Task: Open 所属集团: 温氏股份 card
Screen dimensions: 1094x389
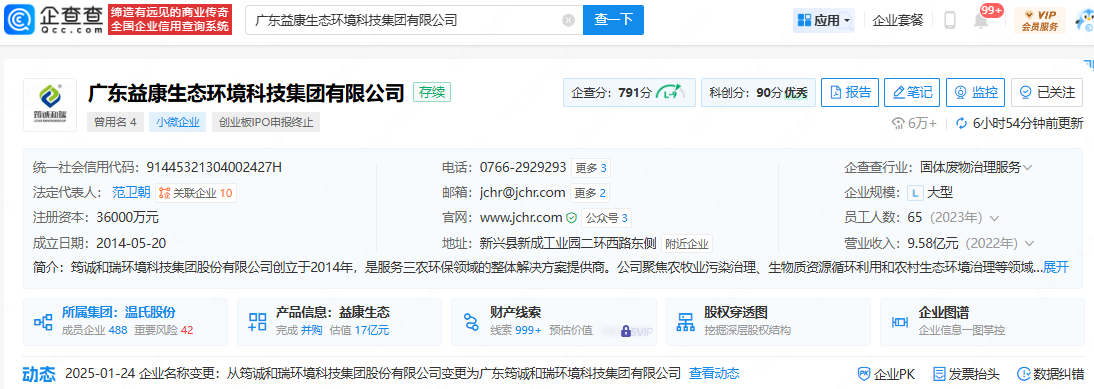Action: [x=125, y=321]
